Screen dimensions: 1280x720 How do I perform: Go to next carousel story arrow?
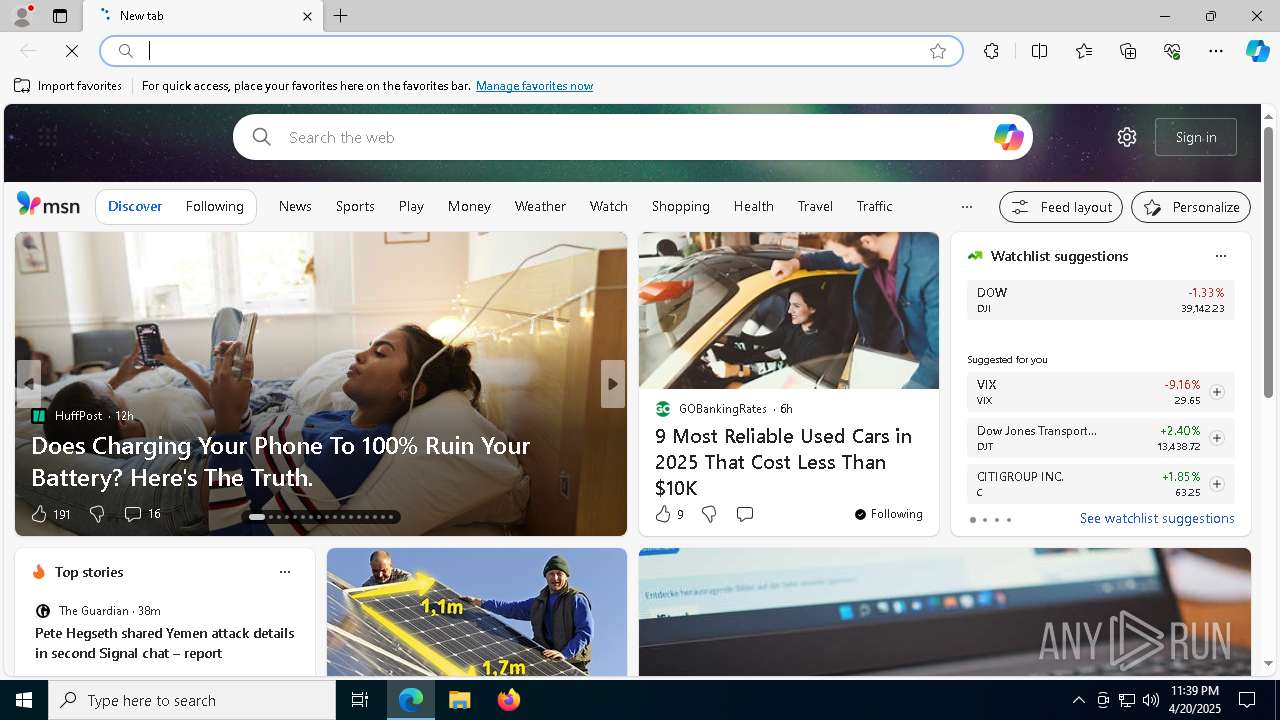coord(613,384)
